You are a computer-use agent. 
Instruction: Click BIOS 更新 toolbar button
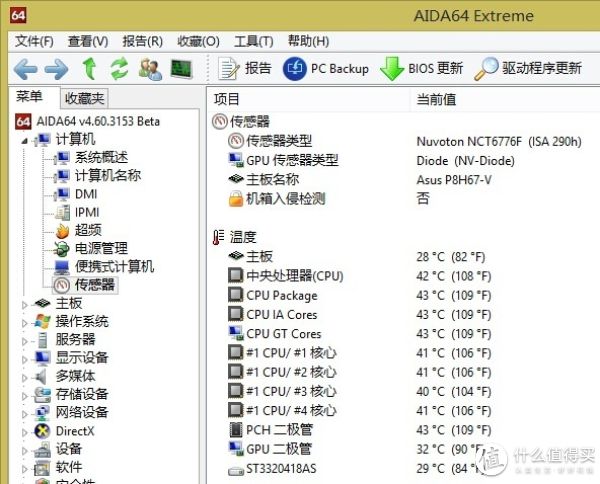422,69
